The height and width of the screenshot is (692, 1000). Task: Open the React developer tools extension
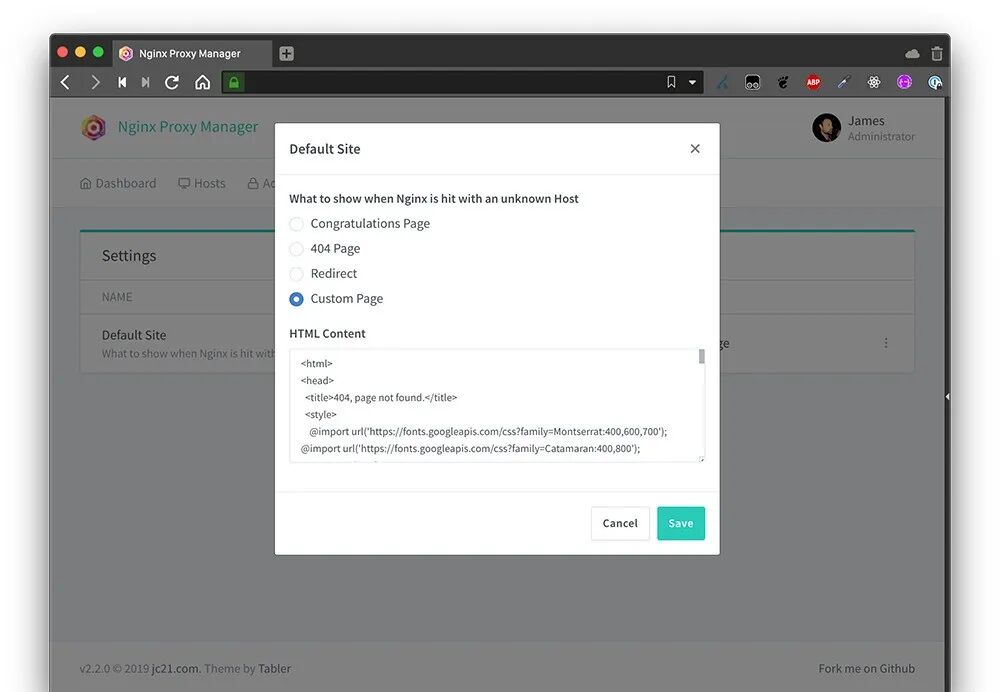point(874,82)
